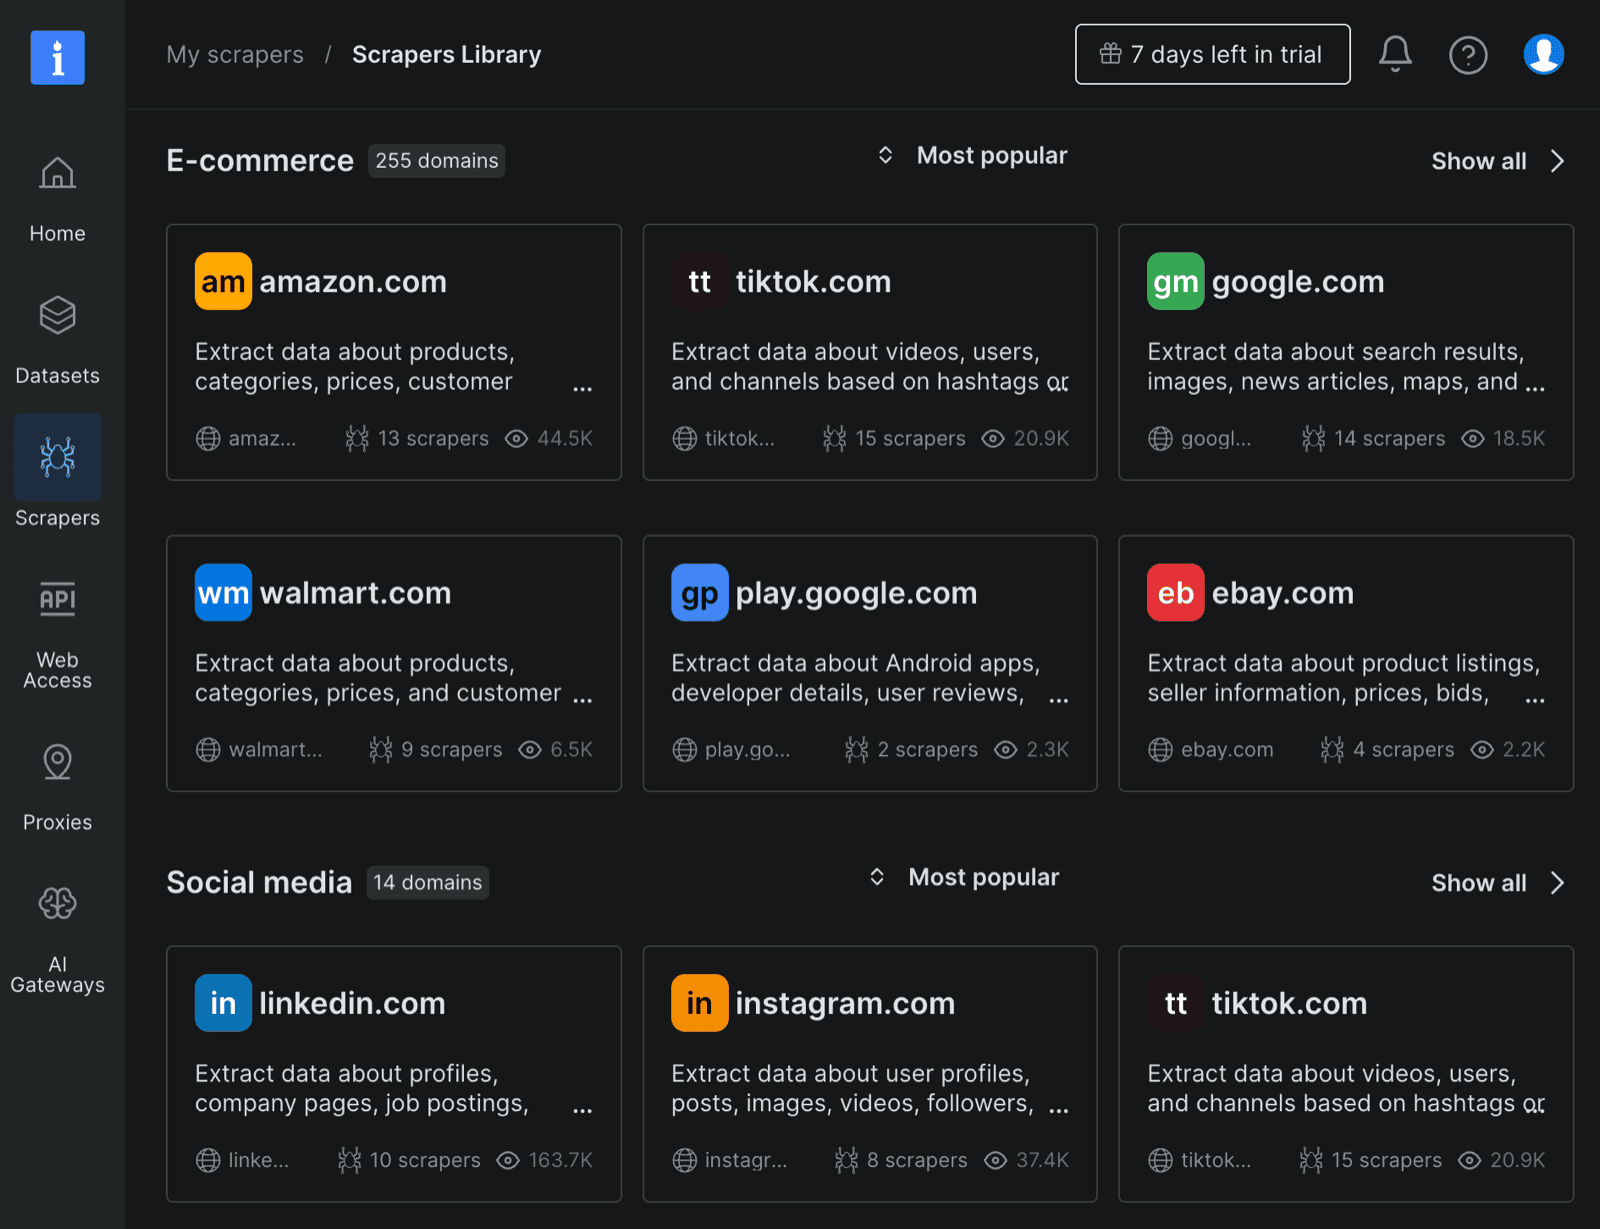Click the amazon.com 'am' logo badge
This screenshot has height=1229, width=1600.
(223, 282)
